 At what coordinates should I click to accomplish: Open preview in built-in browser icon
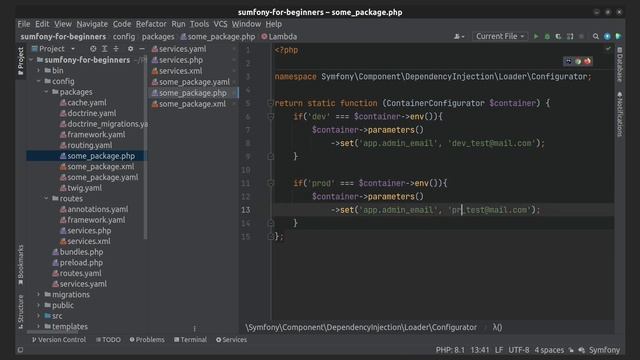tap(568, 61)
